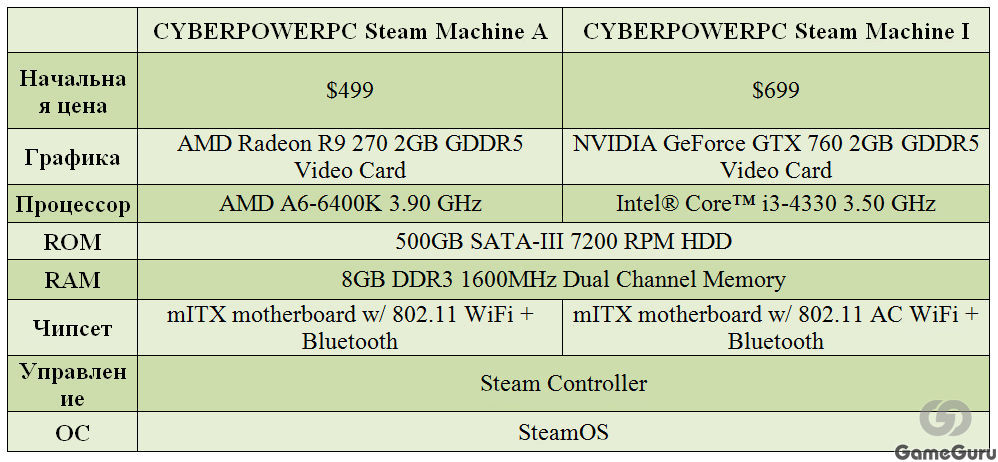Viewport: 998px width, 462px height.
Task: Select the CYBERPOWERPC Steam Machine A header
Action: (350, 31)
